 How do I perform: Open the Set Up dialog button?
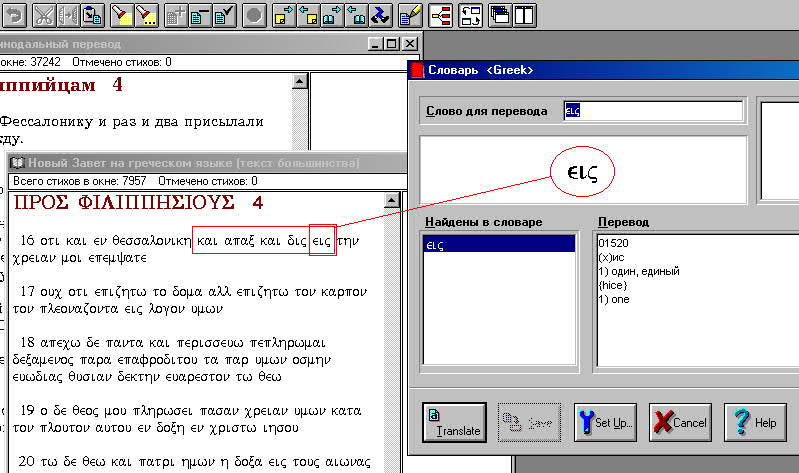(605, 423)
